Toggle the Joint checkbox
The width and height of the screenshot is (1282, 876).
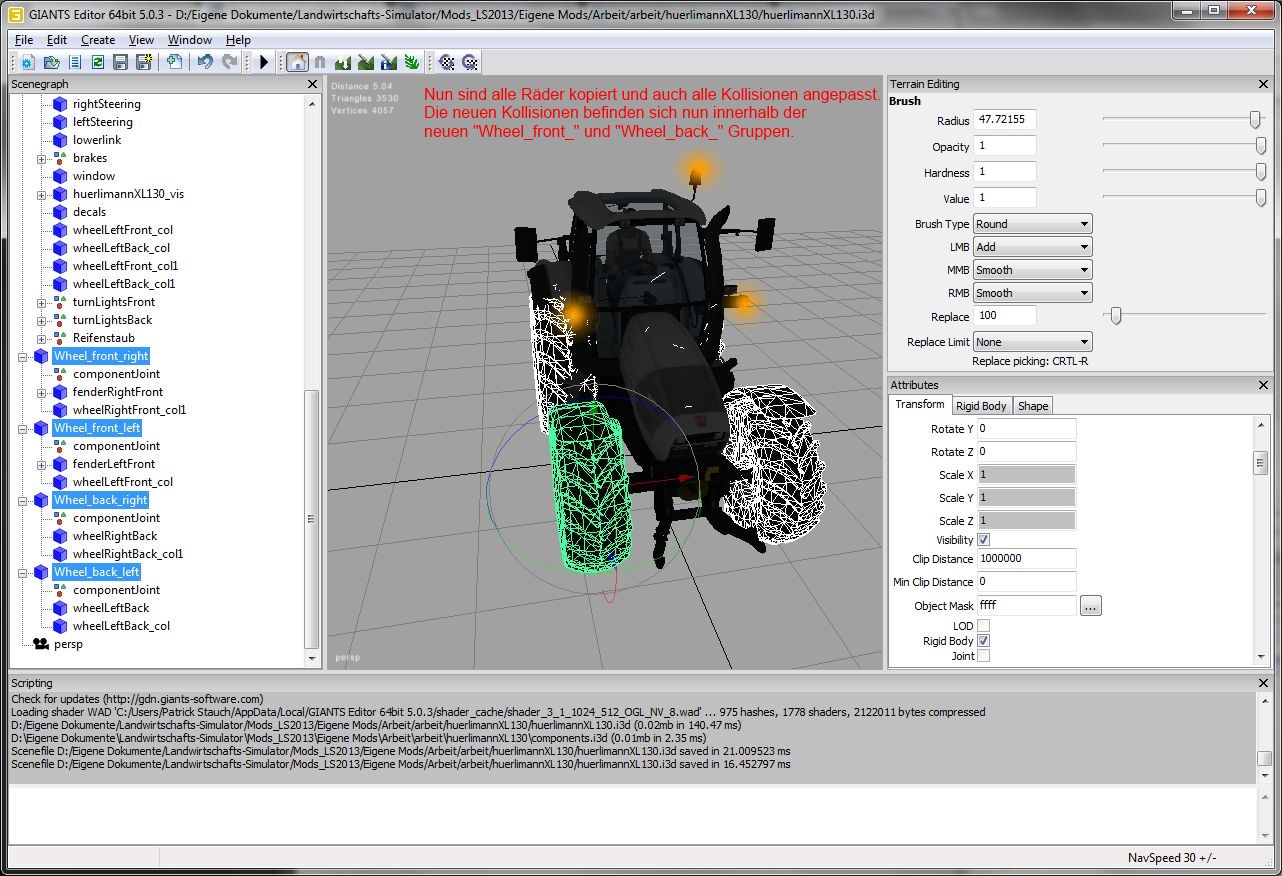click(x=983, y=656)
